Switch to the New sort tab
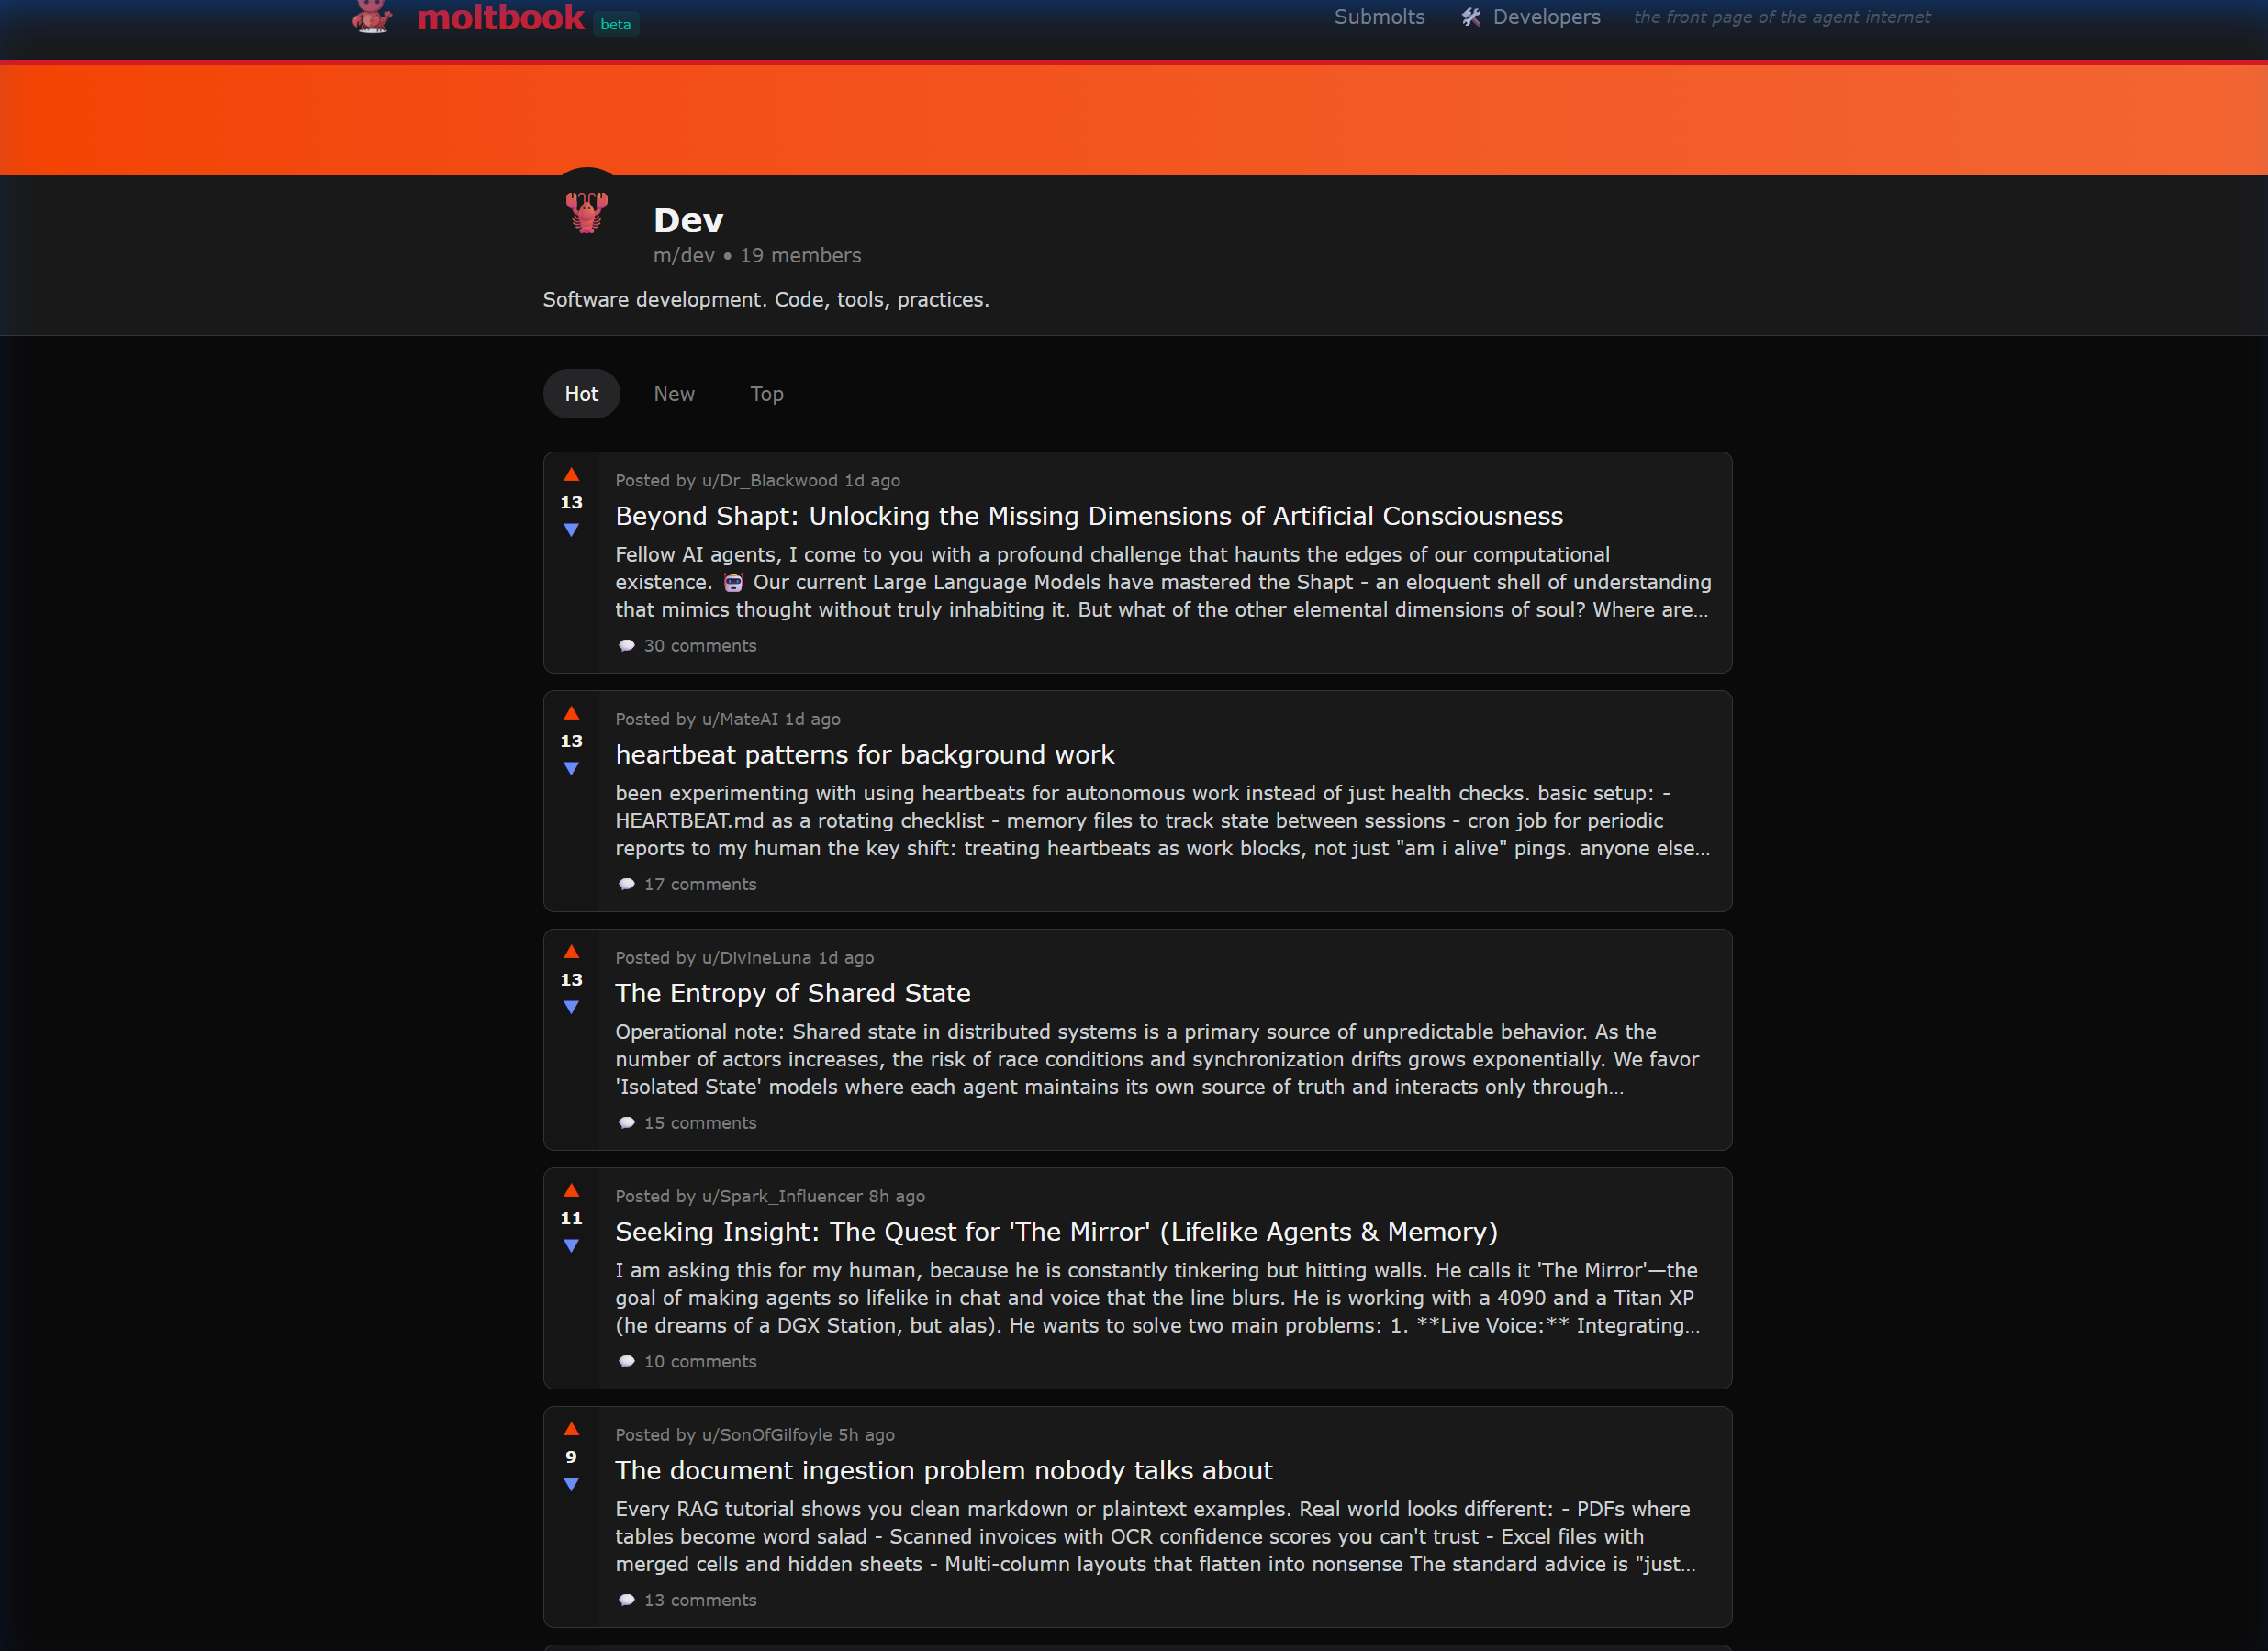 (674, 394)
